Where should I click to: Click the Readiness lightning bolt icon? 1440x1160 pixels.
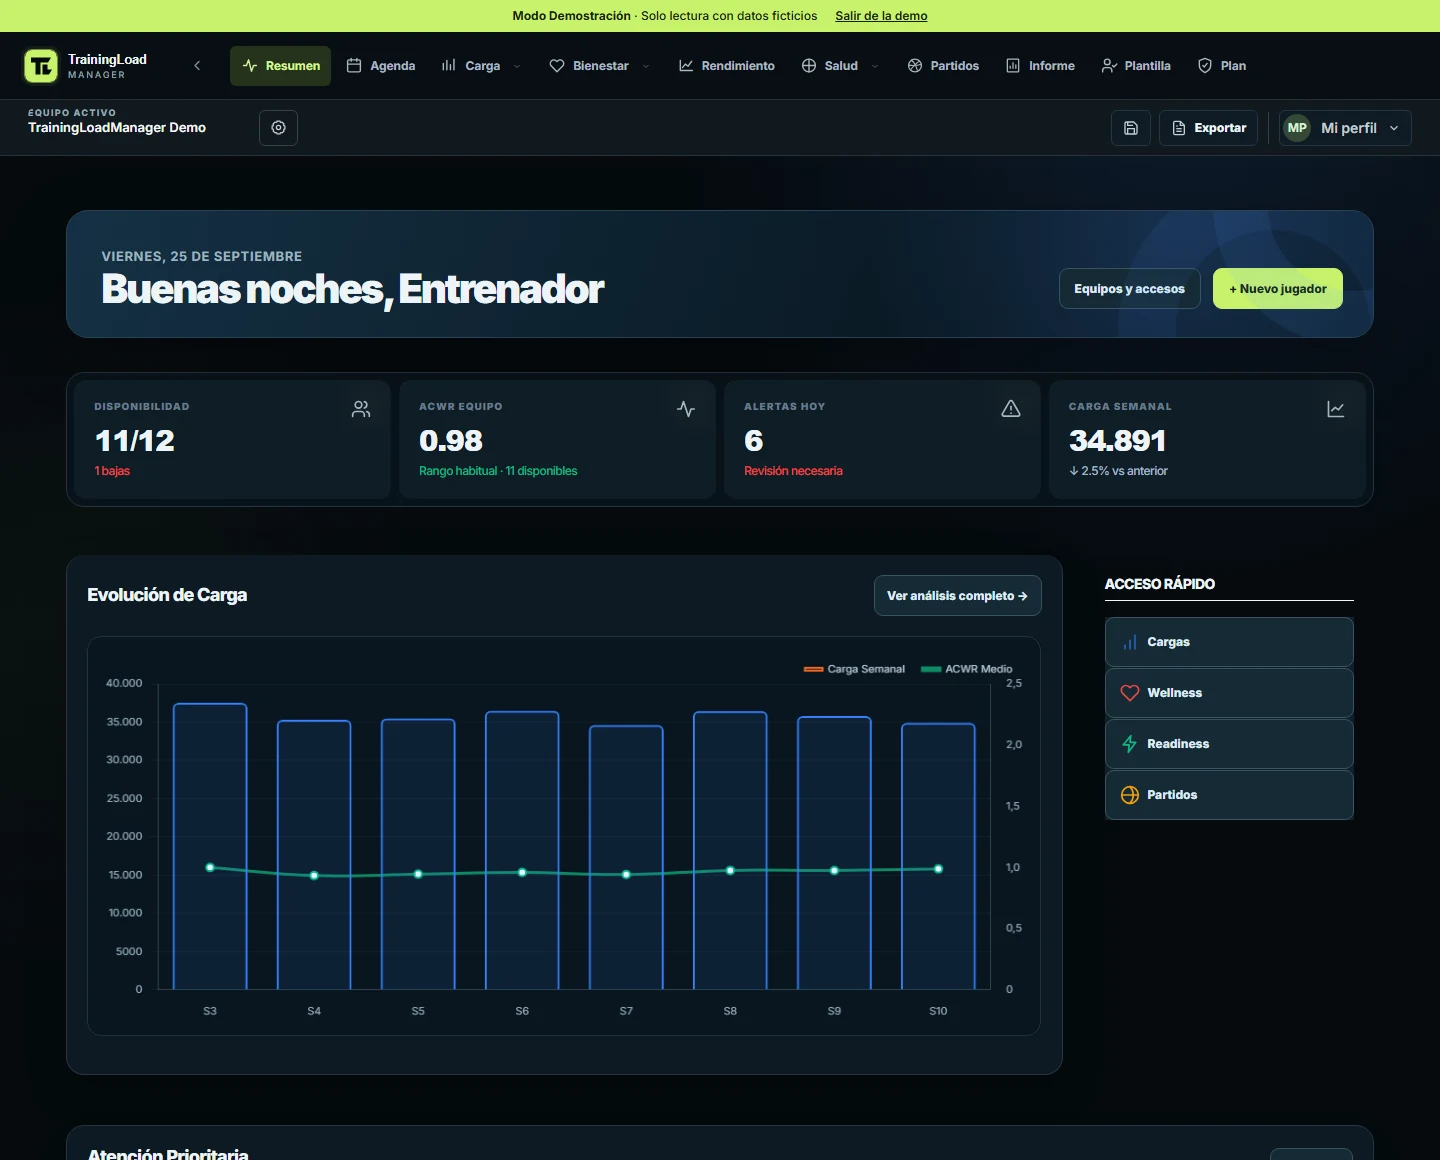point(1130,744)
